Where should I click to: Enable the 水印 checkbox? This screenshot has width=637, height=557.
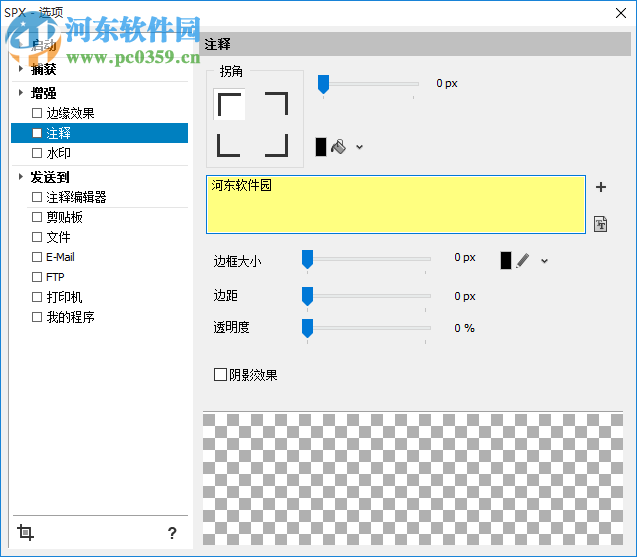pyautogui.click(x=37, y=153)
